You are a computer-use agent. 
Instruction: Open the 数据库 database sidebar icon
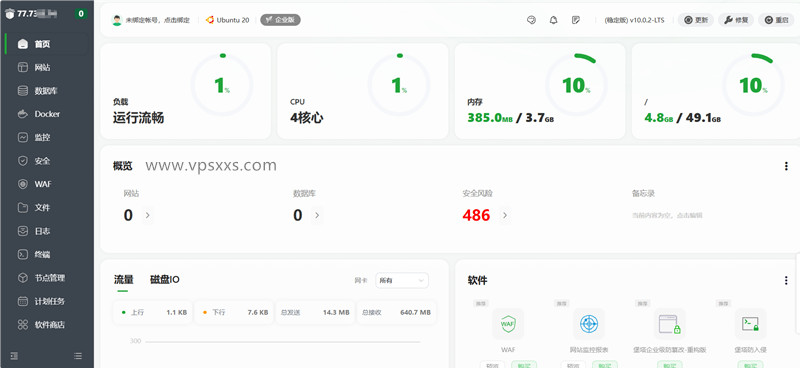[22, 91]
